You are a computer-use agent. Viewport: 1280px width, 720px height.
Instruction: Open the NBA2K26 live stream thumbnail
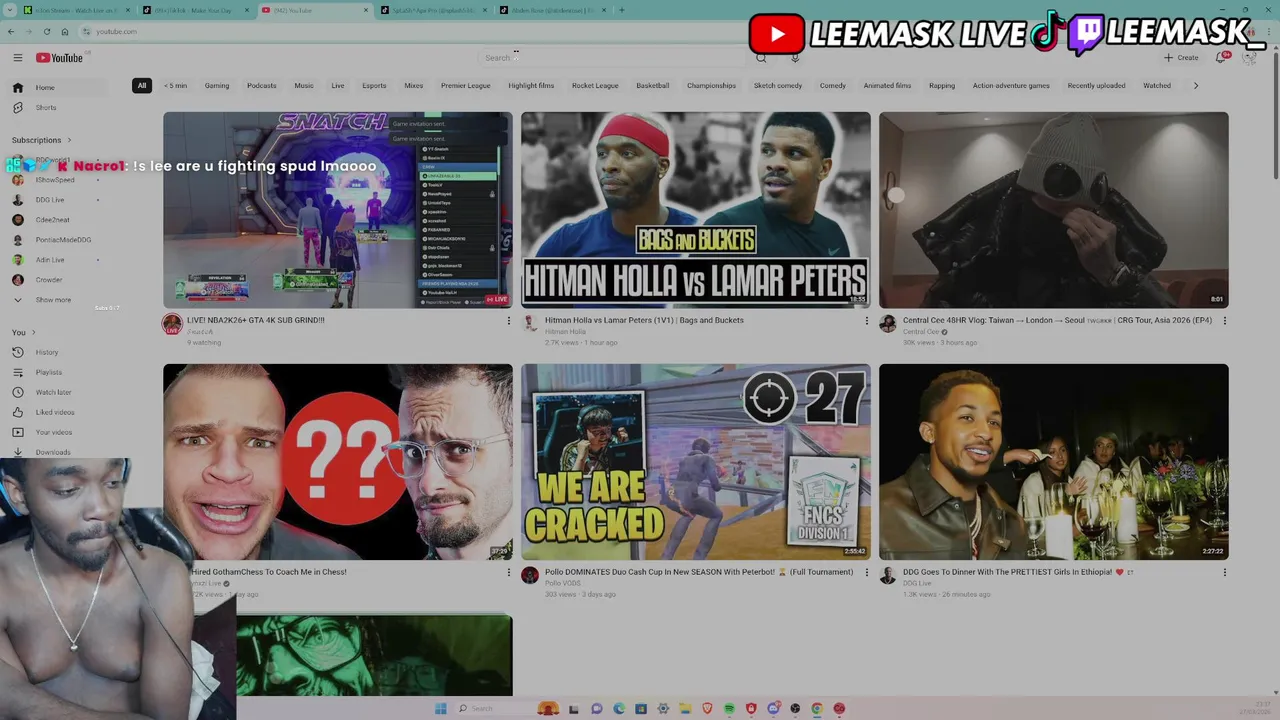click(x=338, y=210)
